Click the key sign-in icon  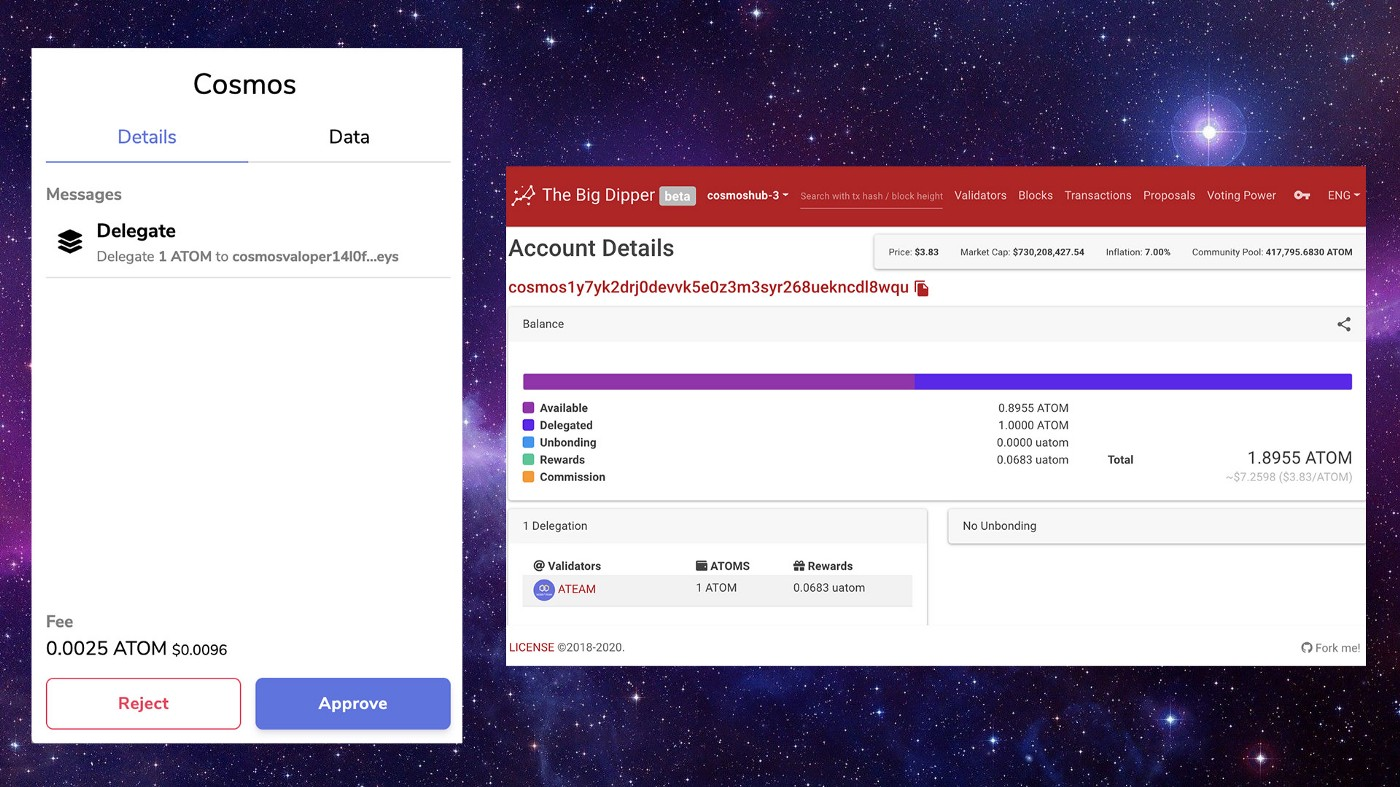1302,196
